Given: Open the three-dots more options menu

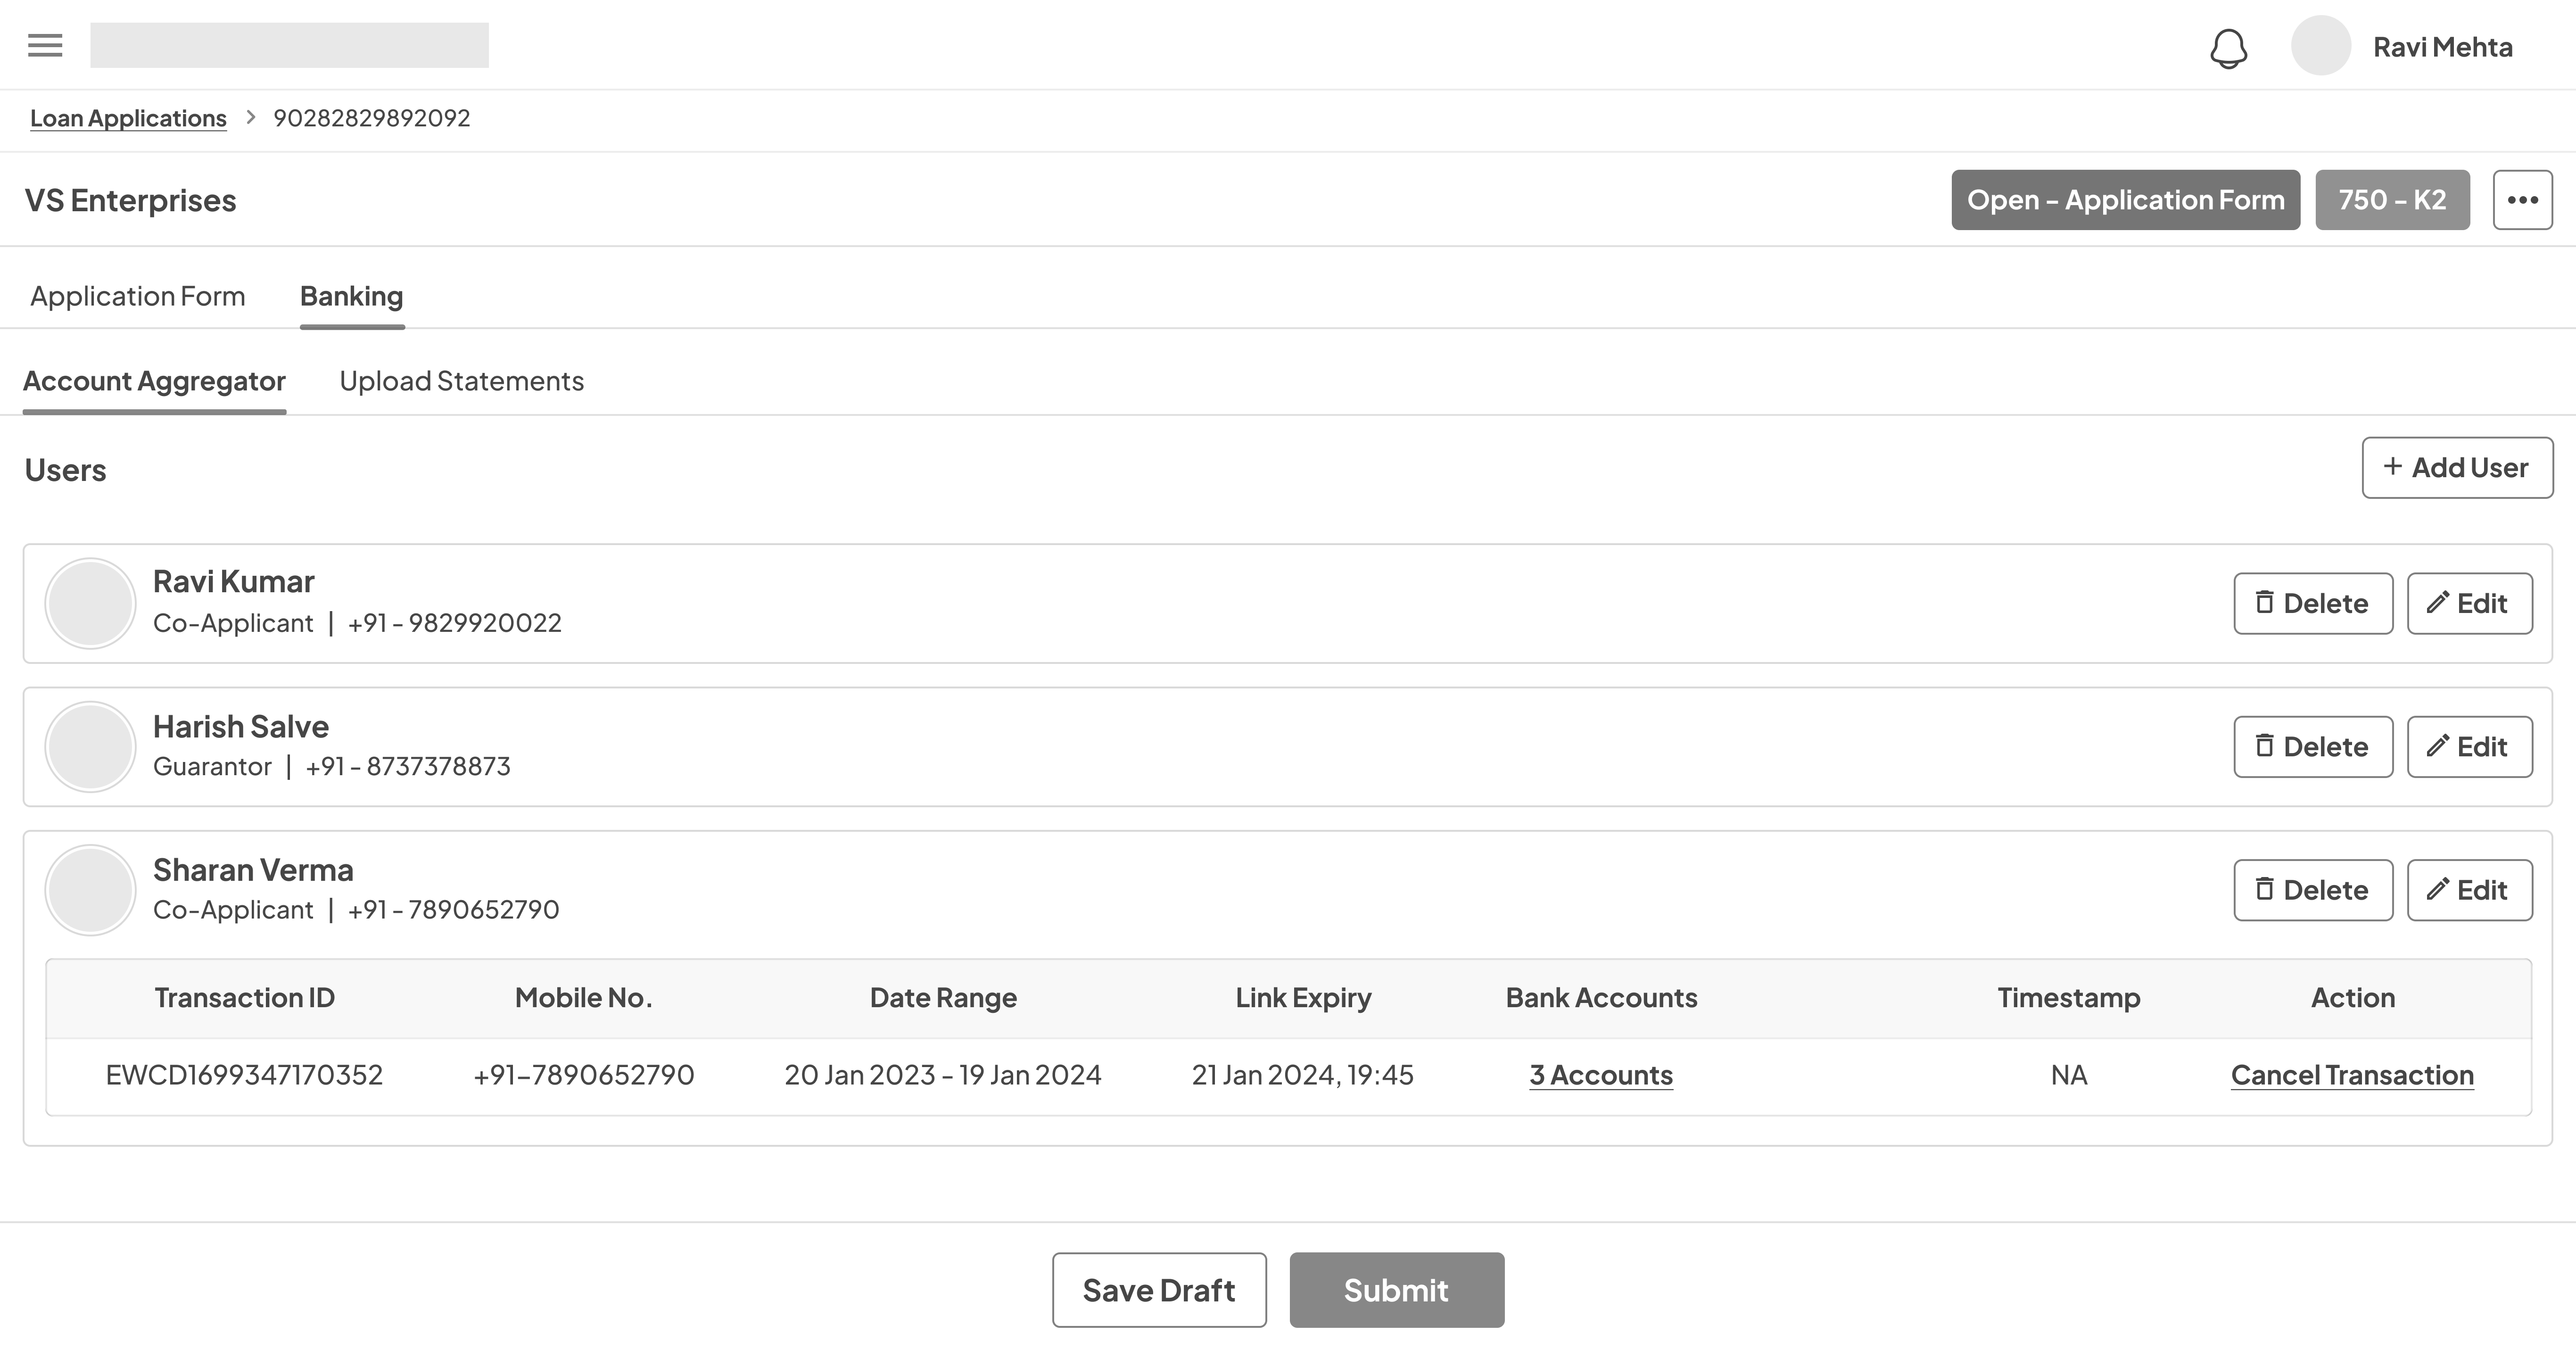Looking at the screenshot, I should [2522, 200].
